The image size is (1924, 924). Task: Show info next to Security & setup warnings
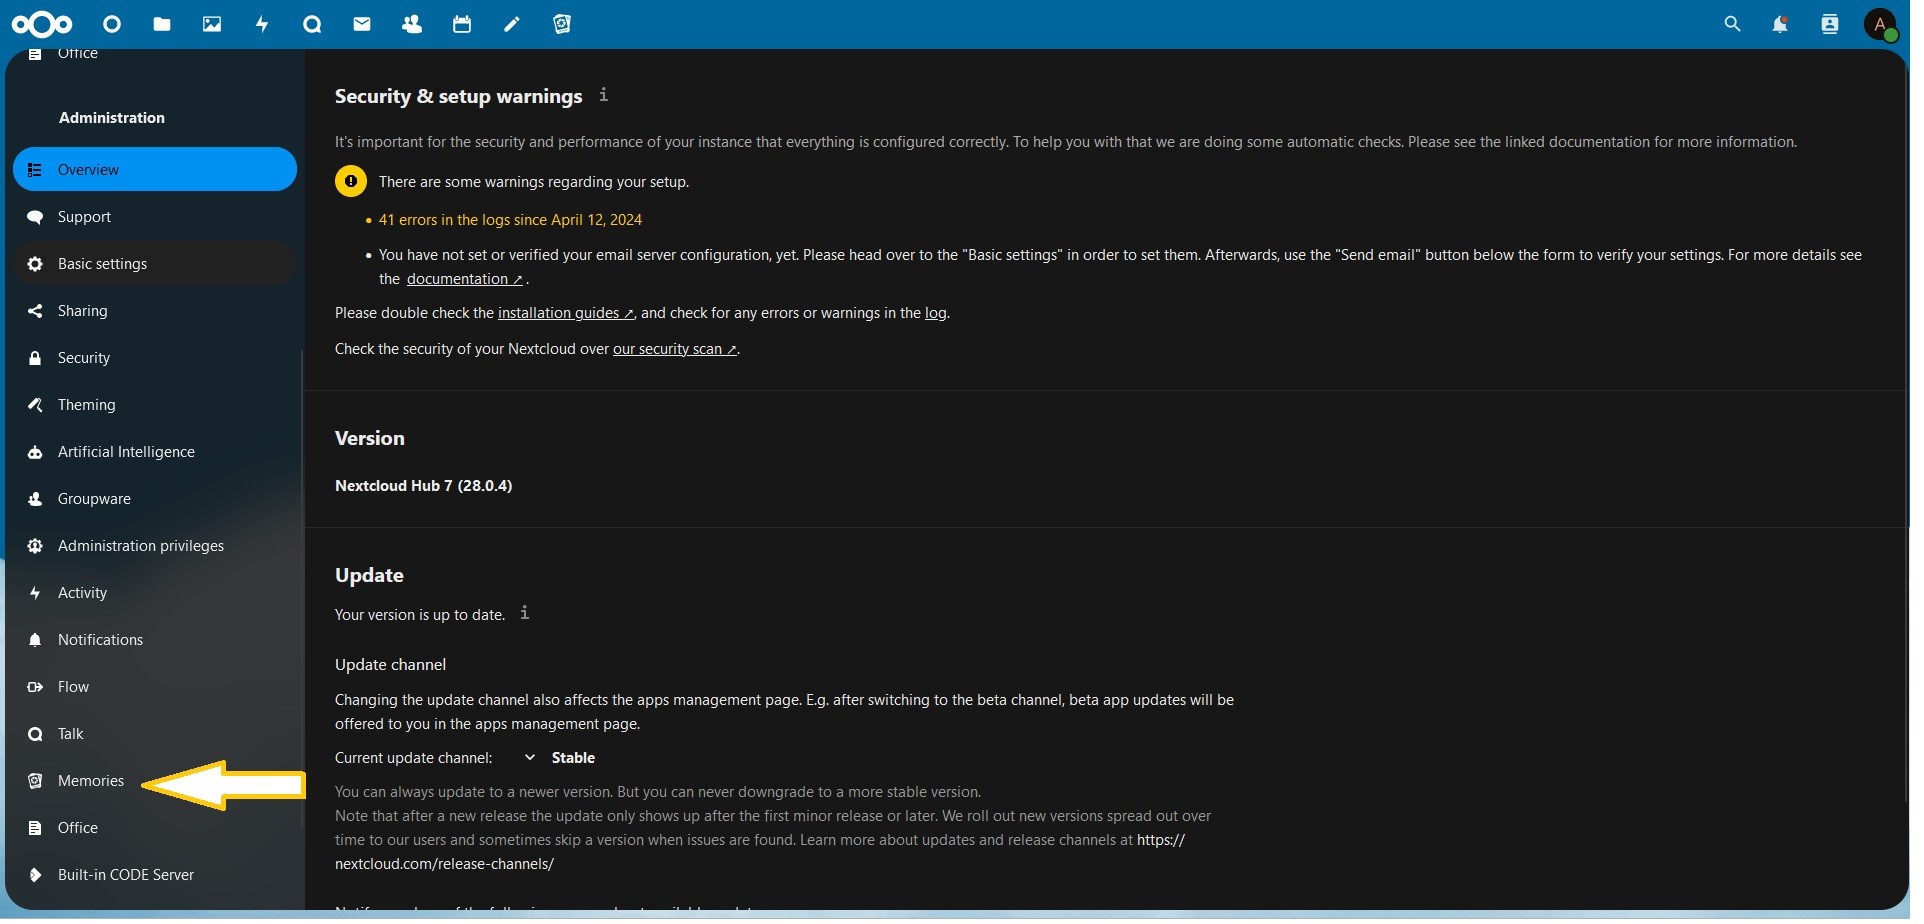609,96
